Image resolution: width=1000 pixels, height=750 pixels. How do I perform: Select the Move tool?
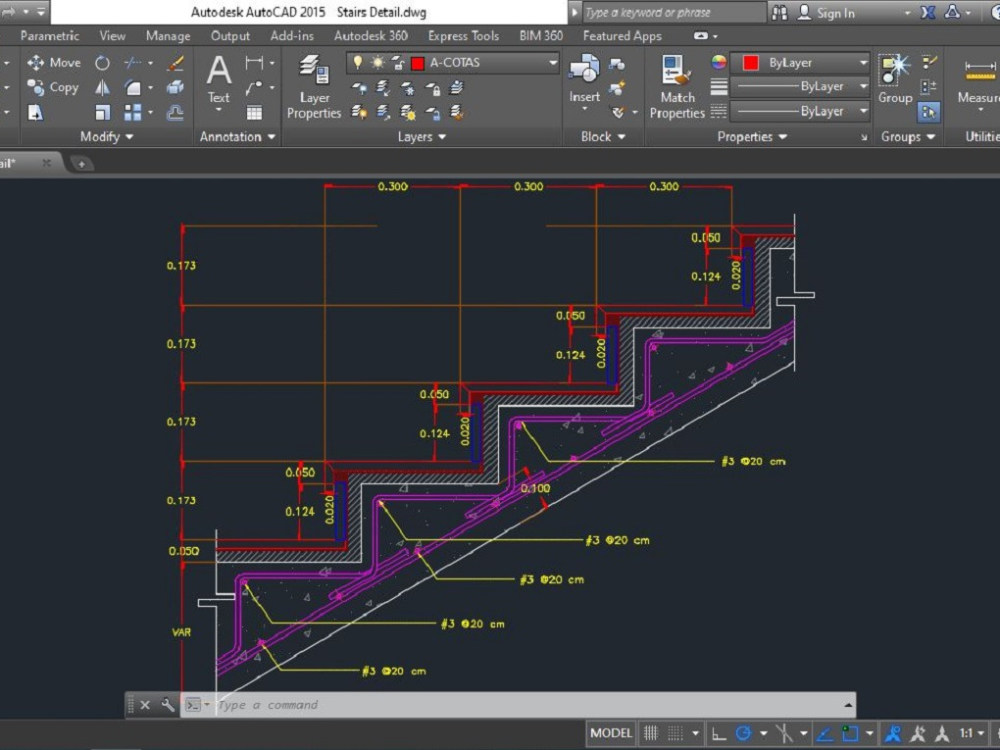click(x=52, y=61)
